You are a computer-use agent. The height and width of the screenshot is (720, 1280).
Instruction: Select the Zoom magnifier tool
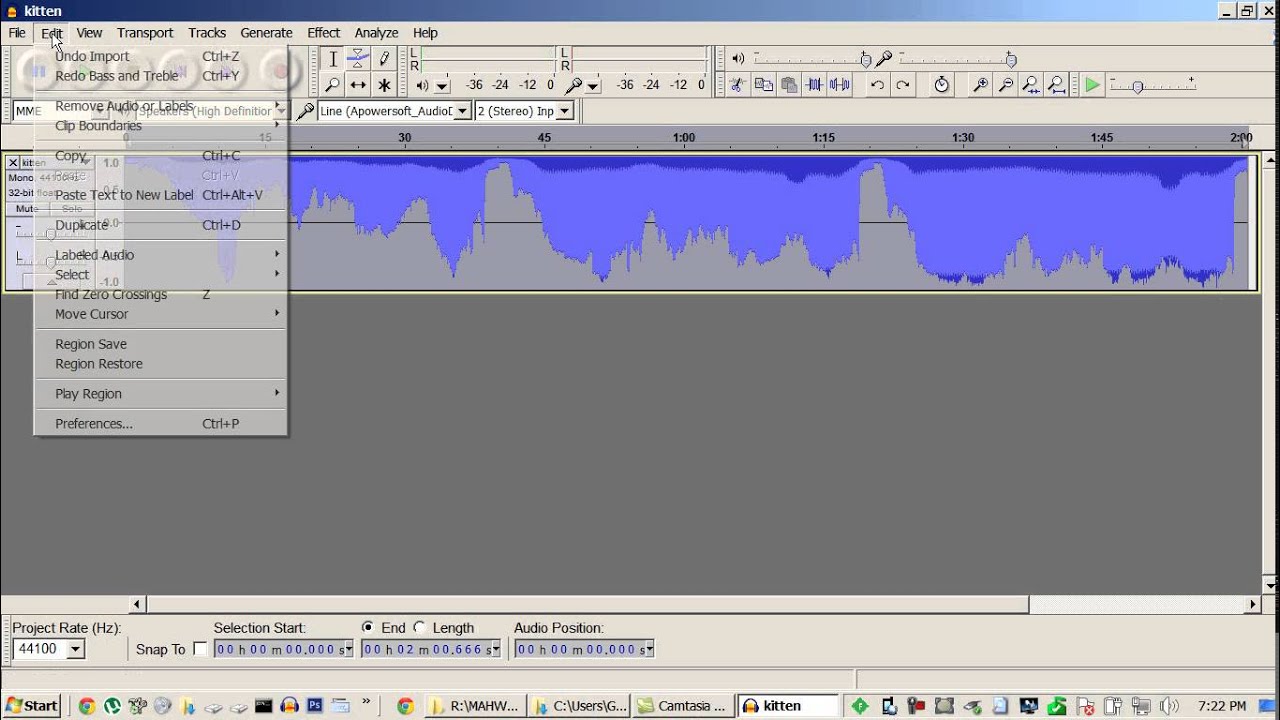coord(333,85)
